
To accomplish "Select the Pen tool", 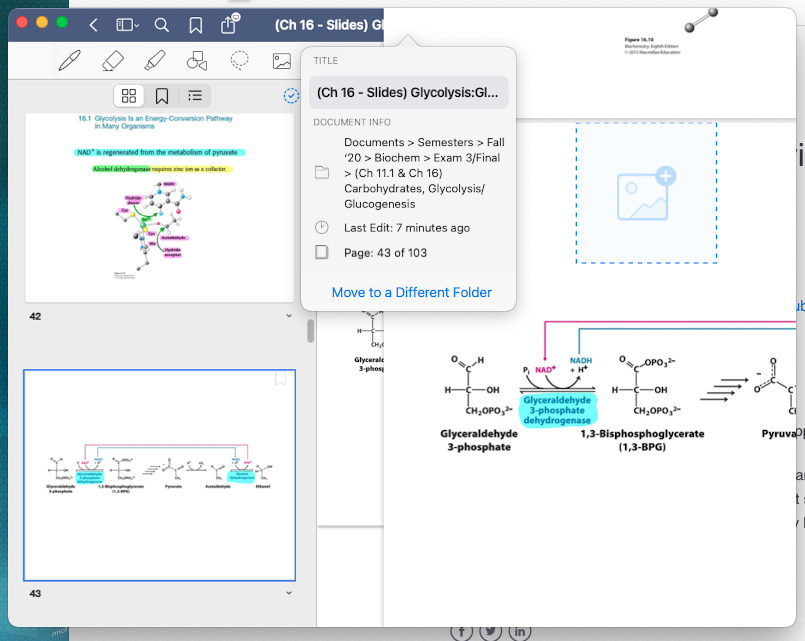I will pyautogui.click(x=70, y=60).
